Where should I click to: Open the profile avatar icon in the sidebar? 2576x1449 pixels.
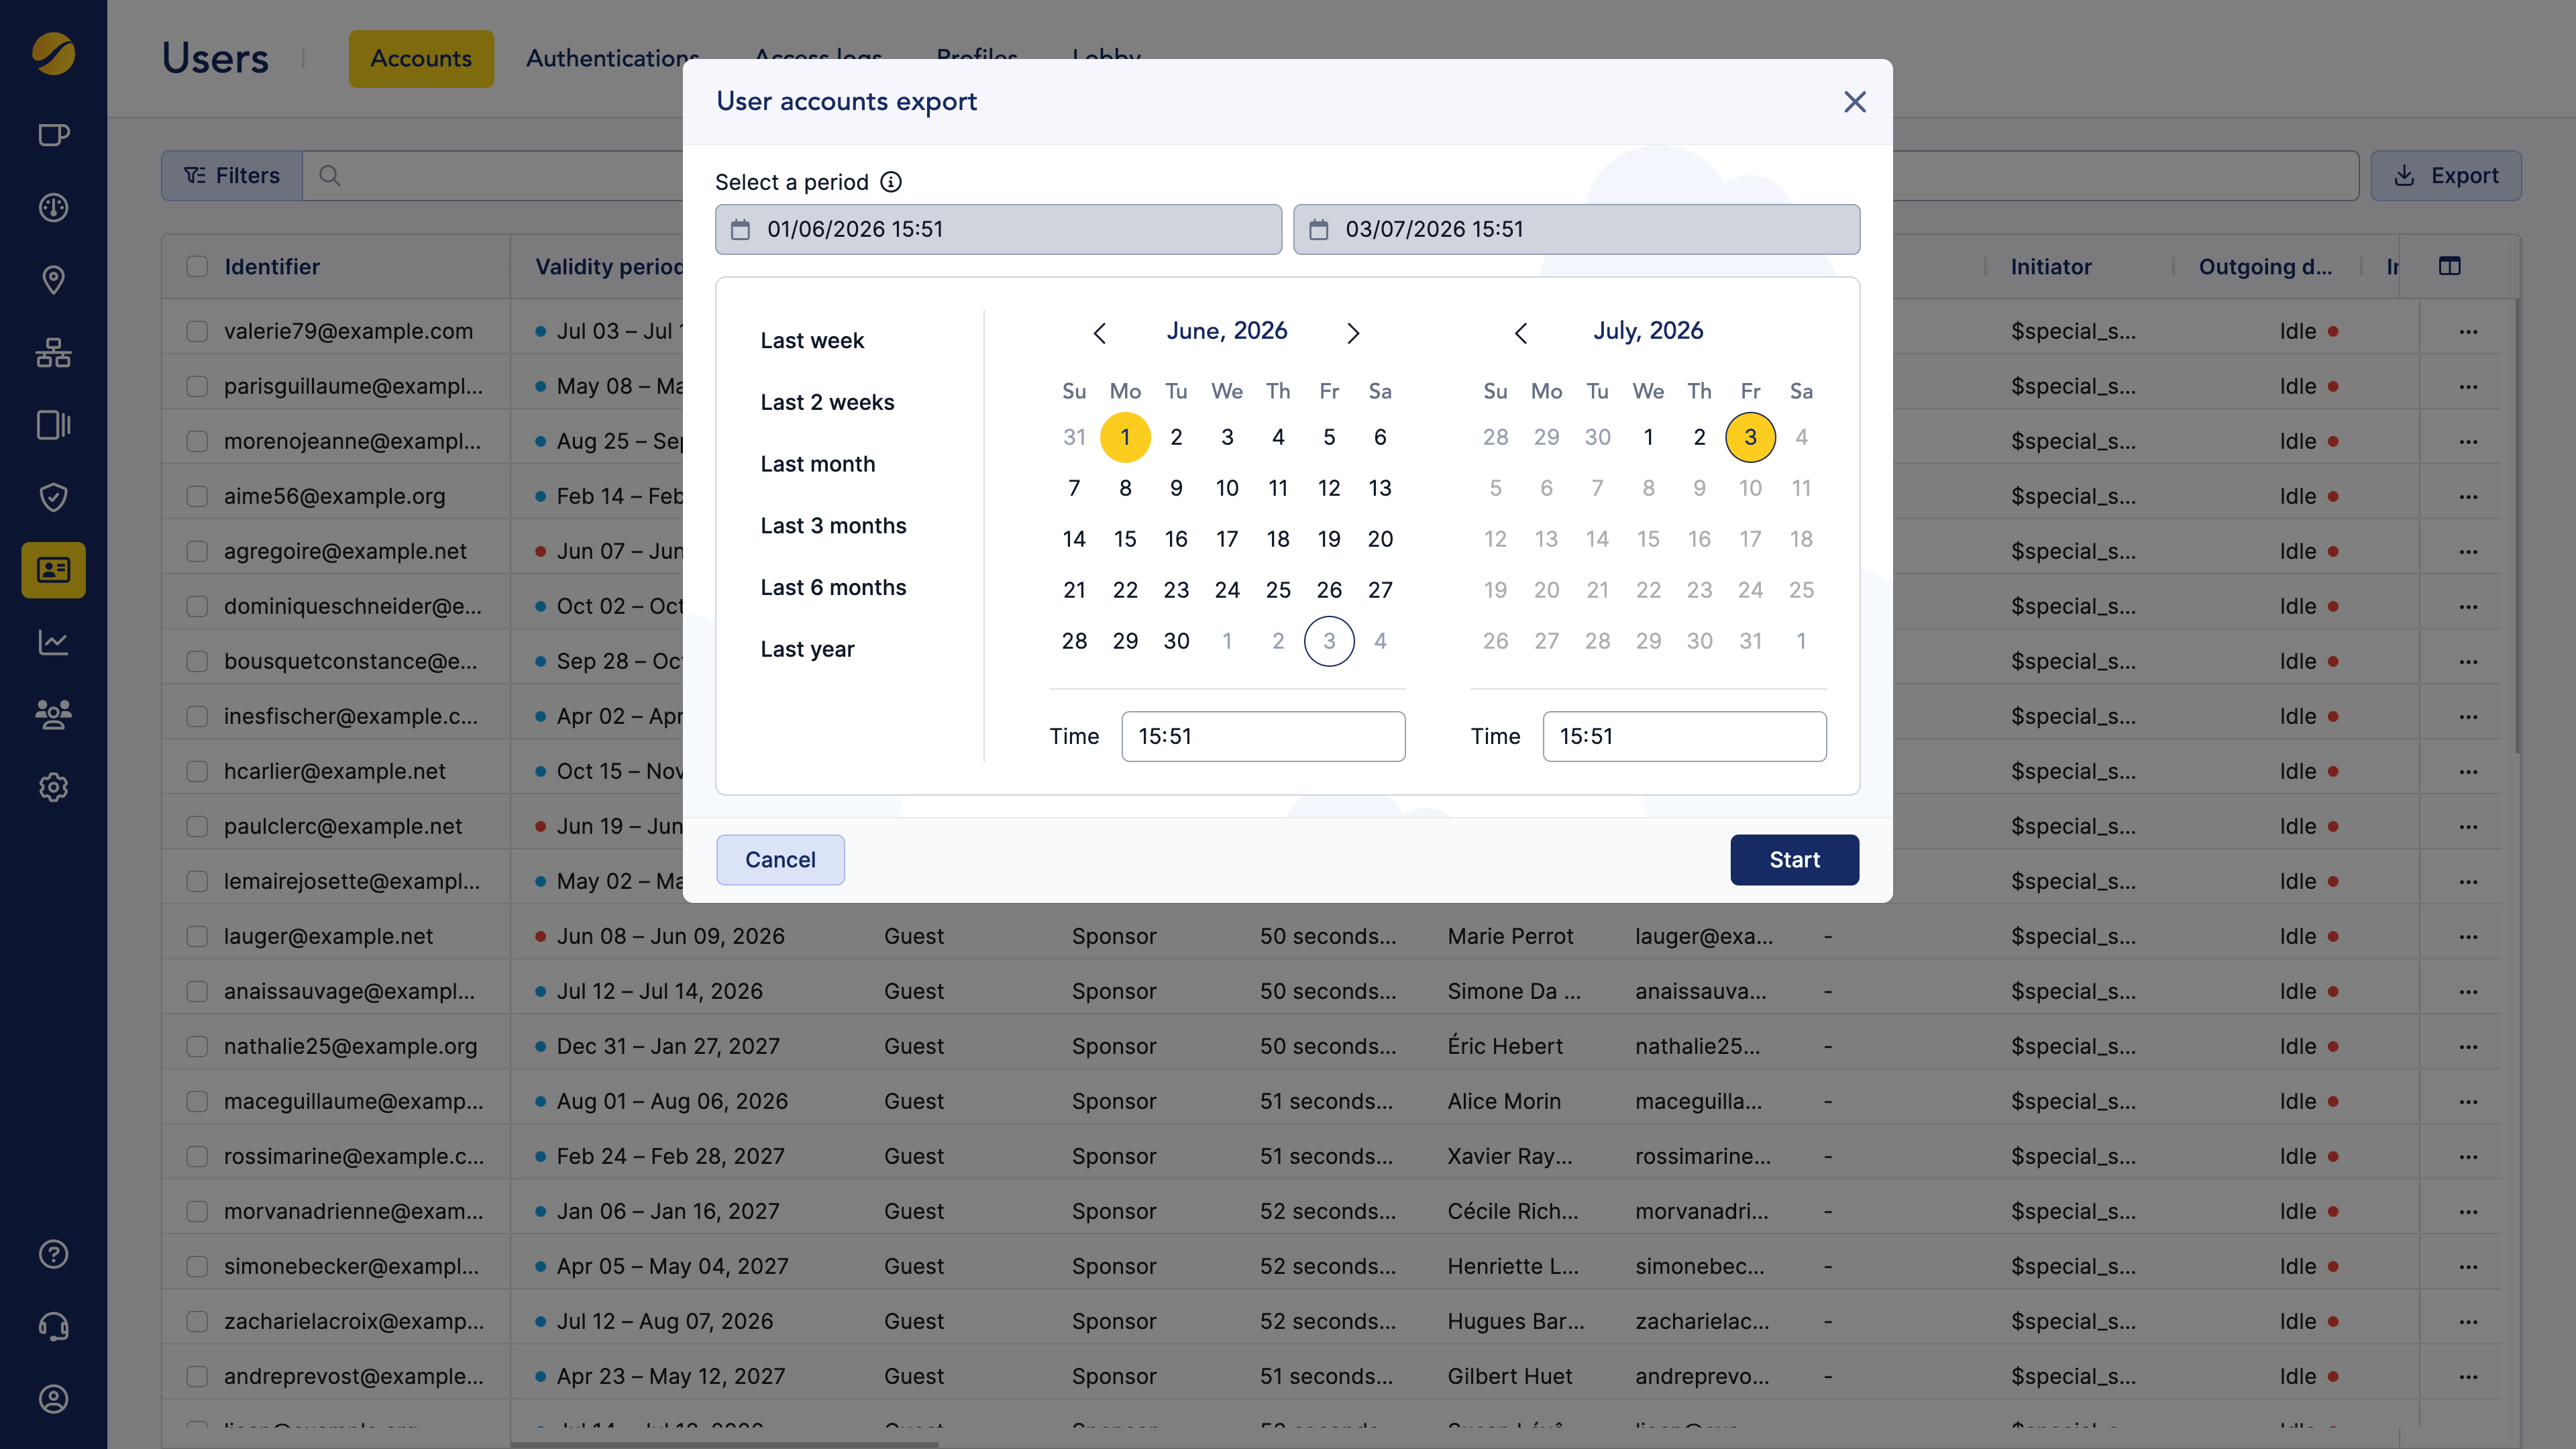pyautogui.click(x=53, y=1399)
